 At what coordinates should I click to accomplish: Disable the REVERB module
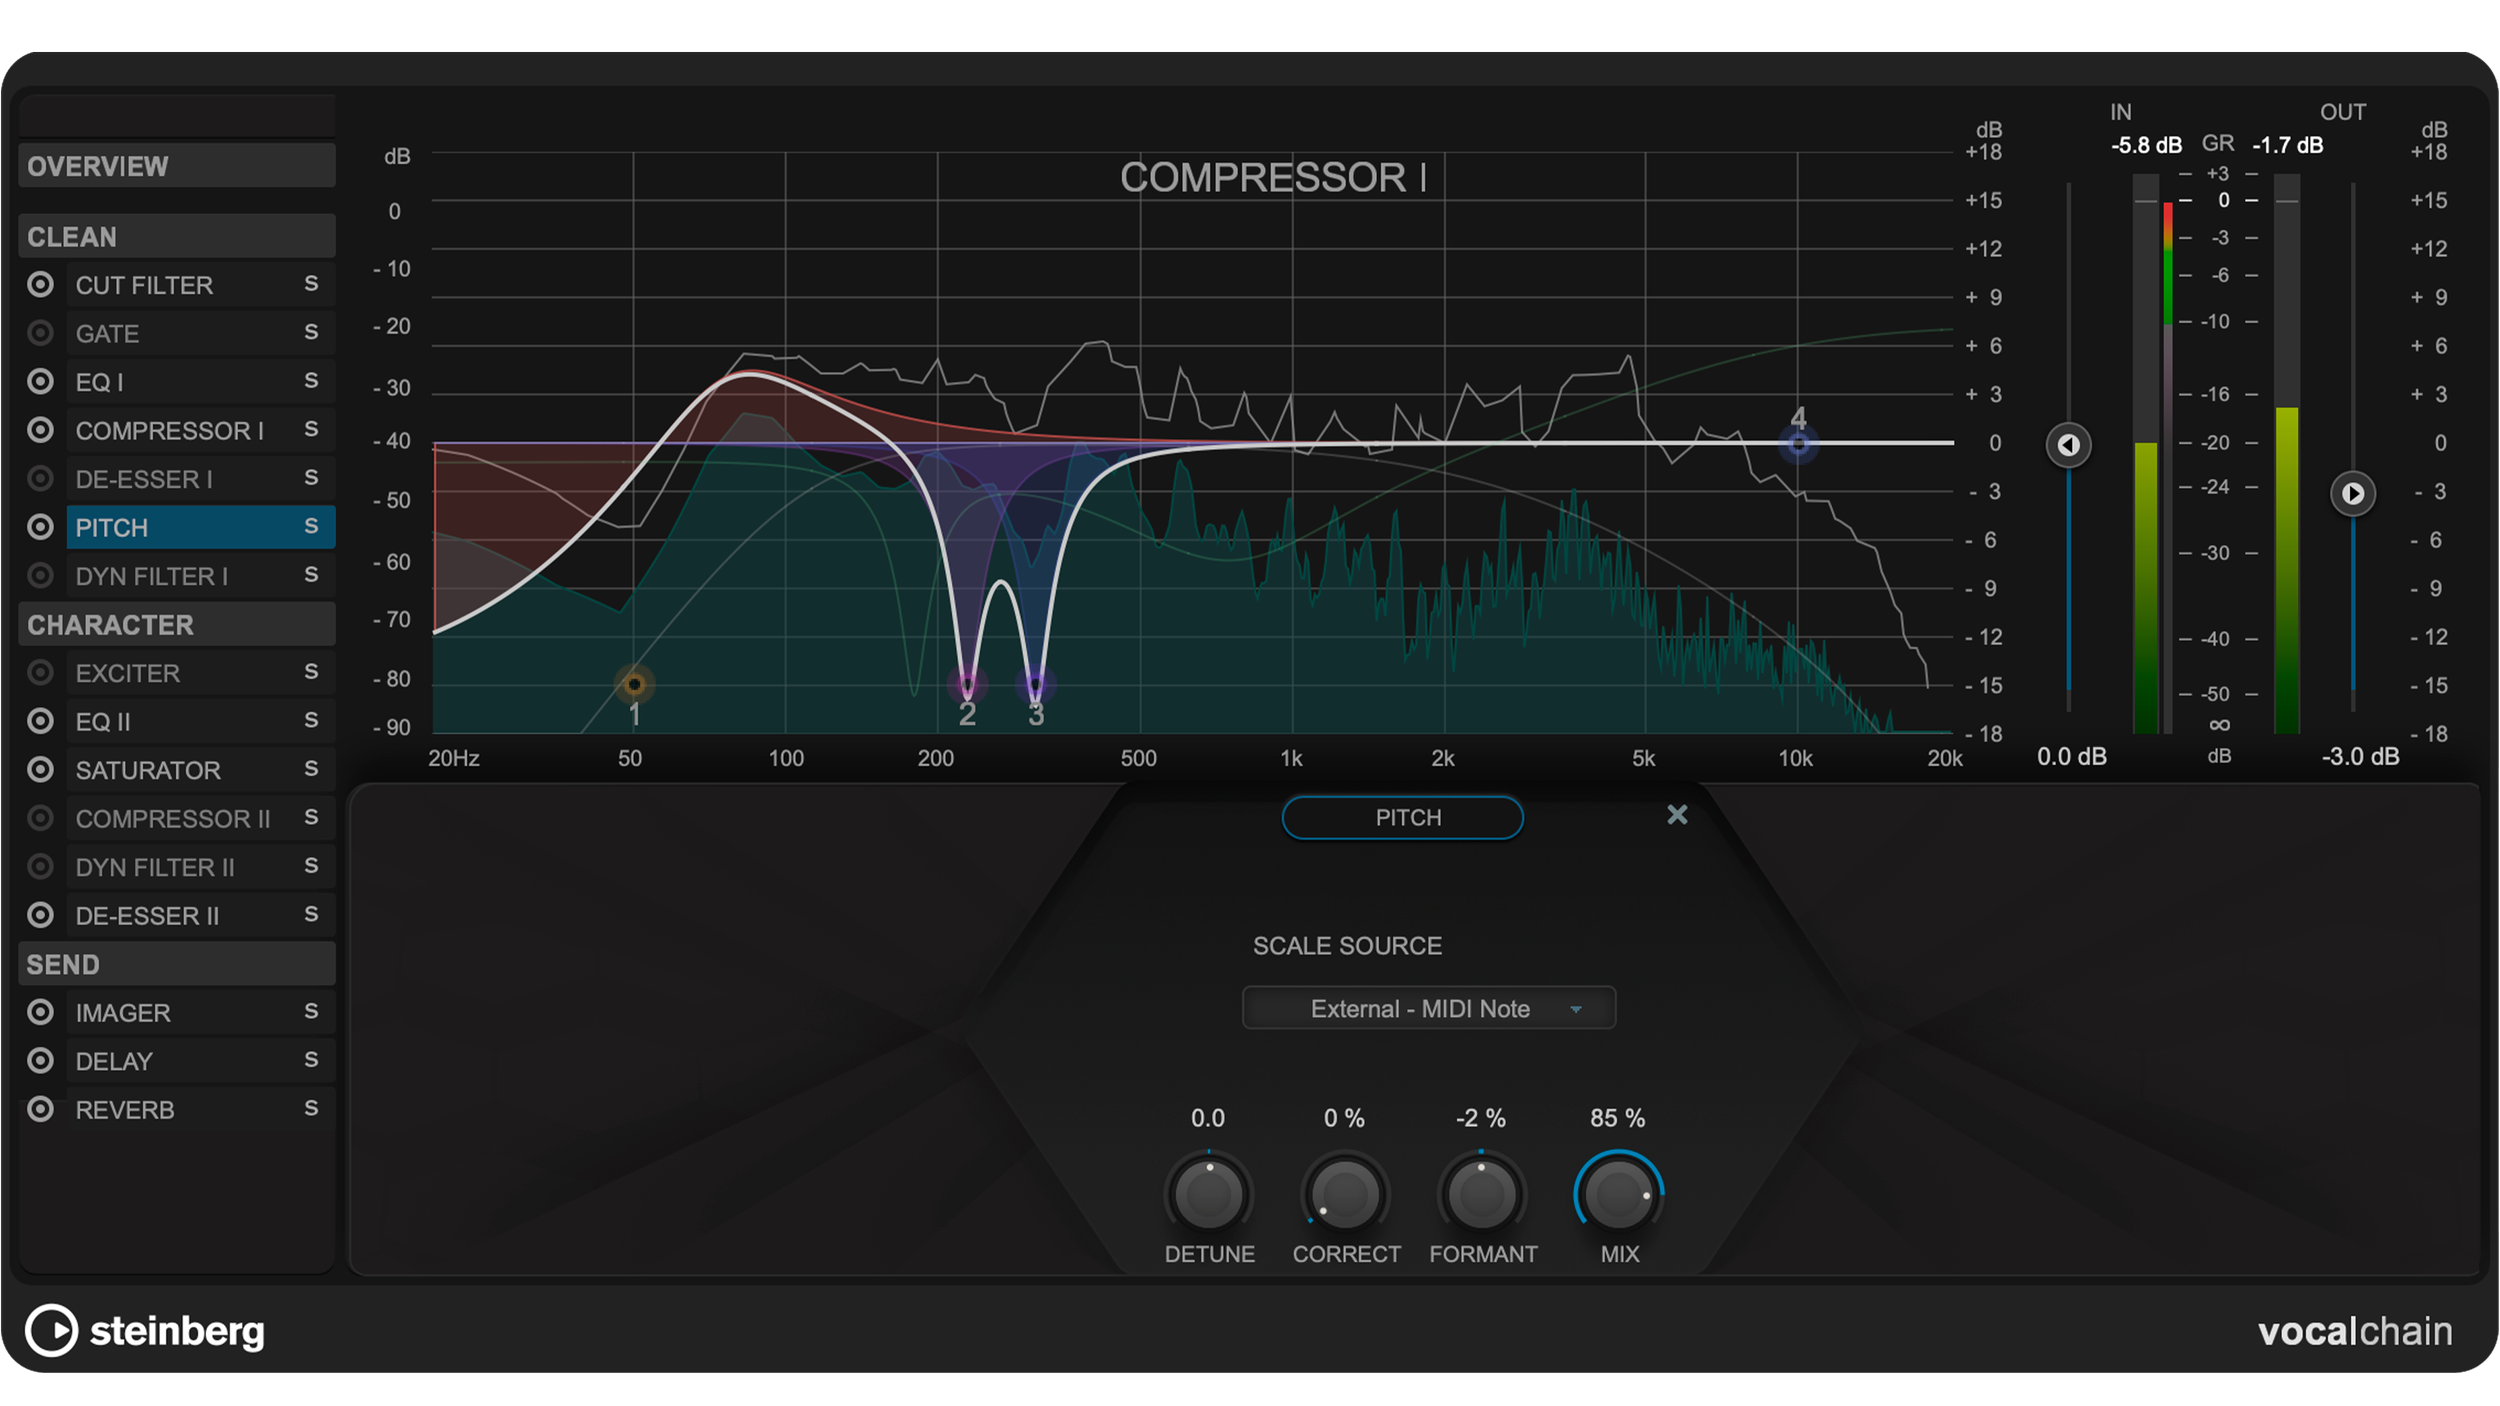[x=40, y=1109]
